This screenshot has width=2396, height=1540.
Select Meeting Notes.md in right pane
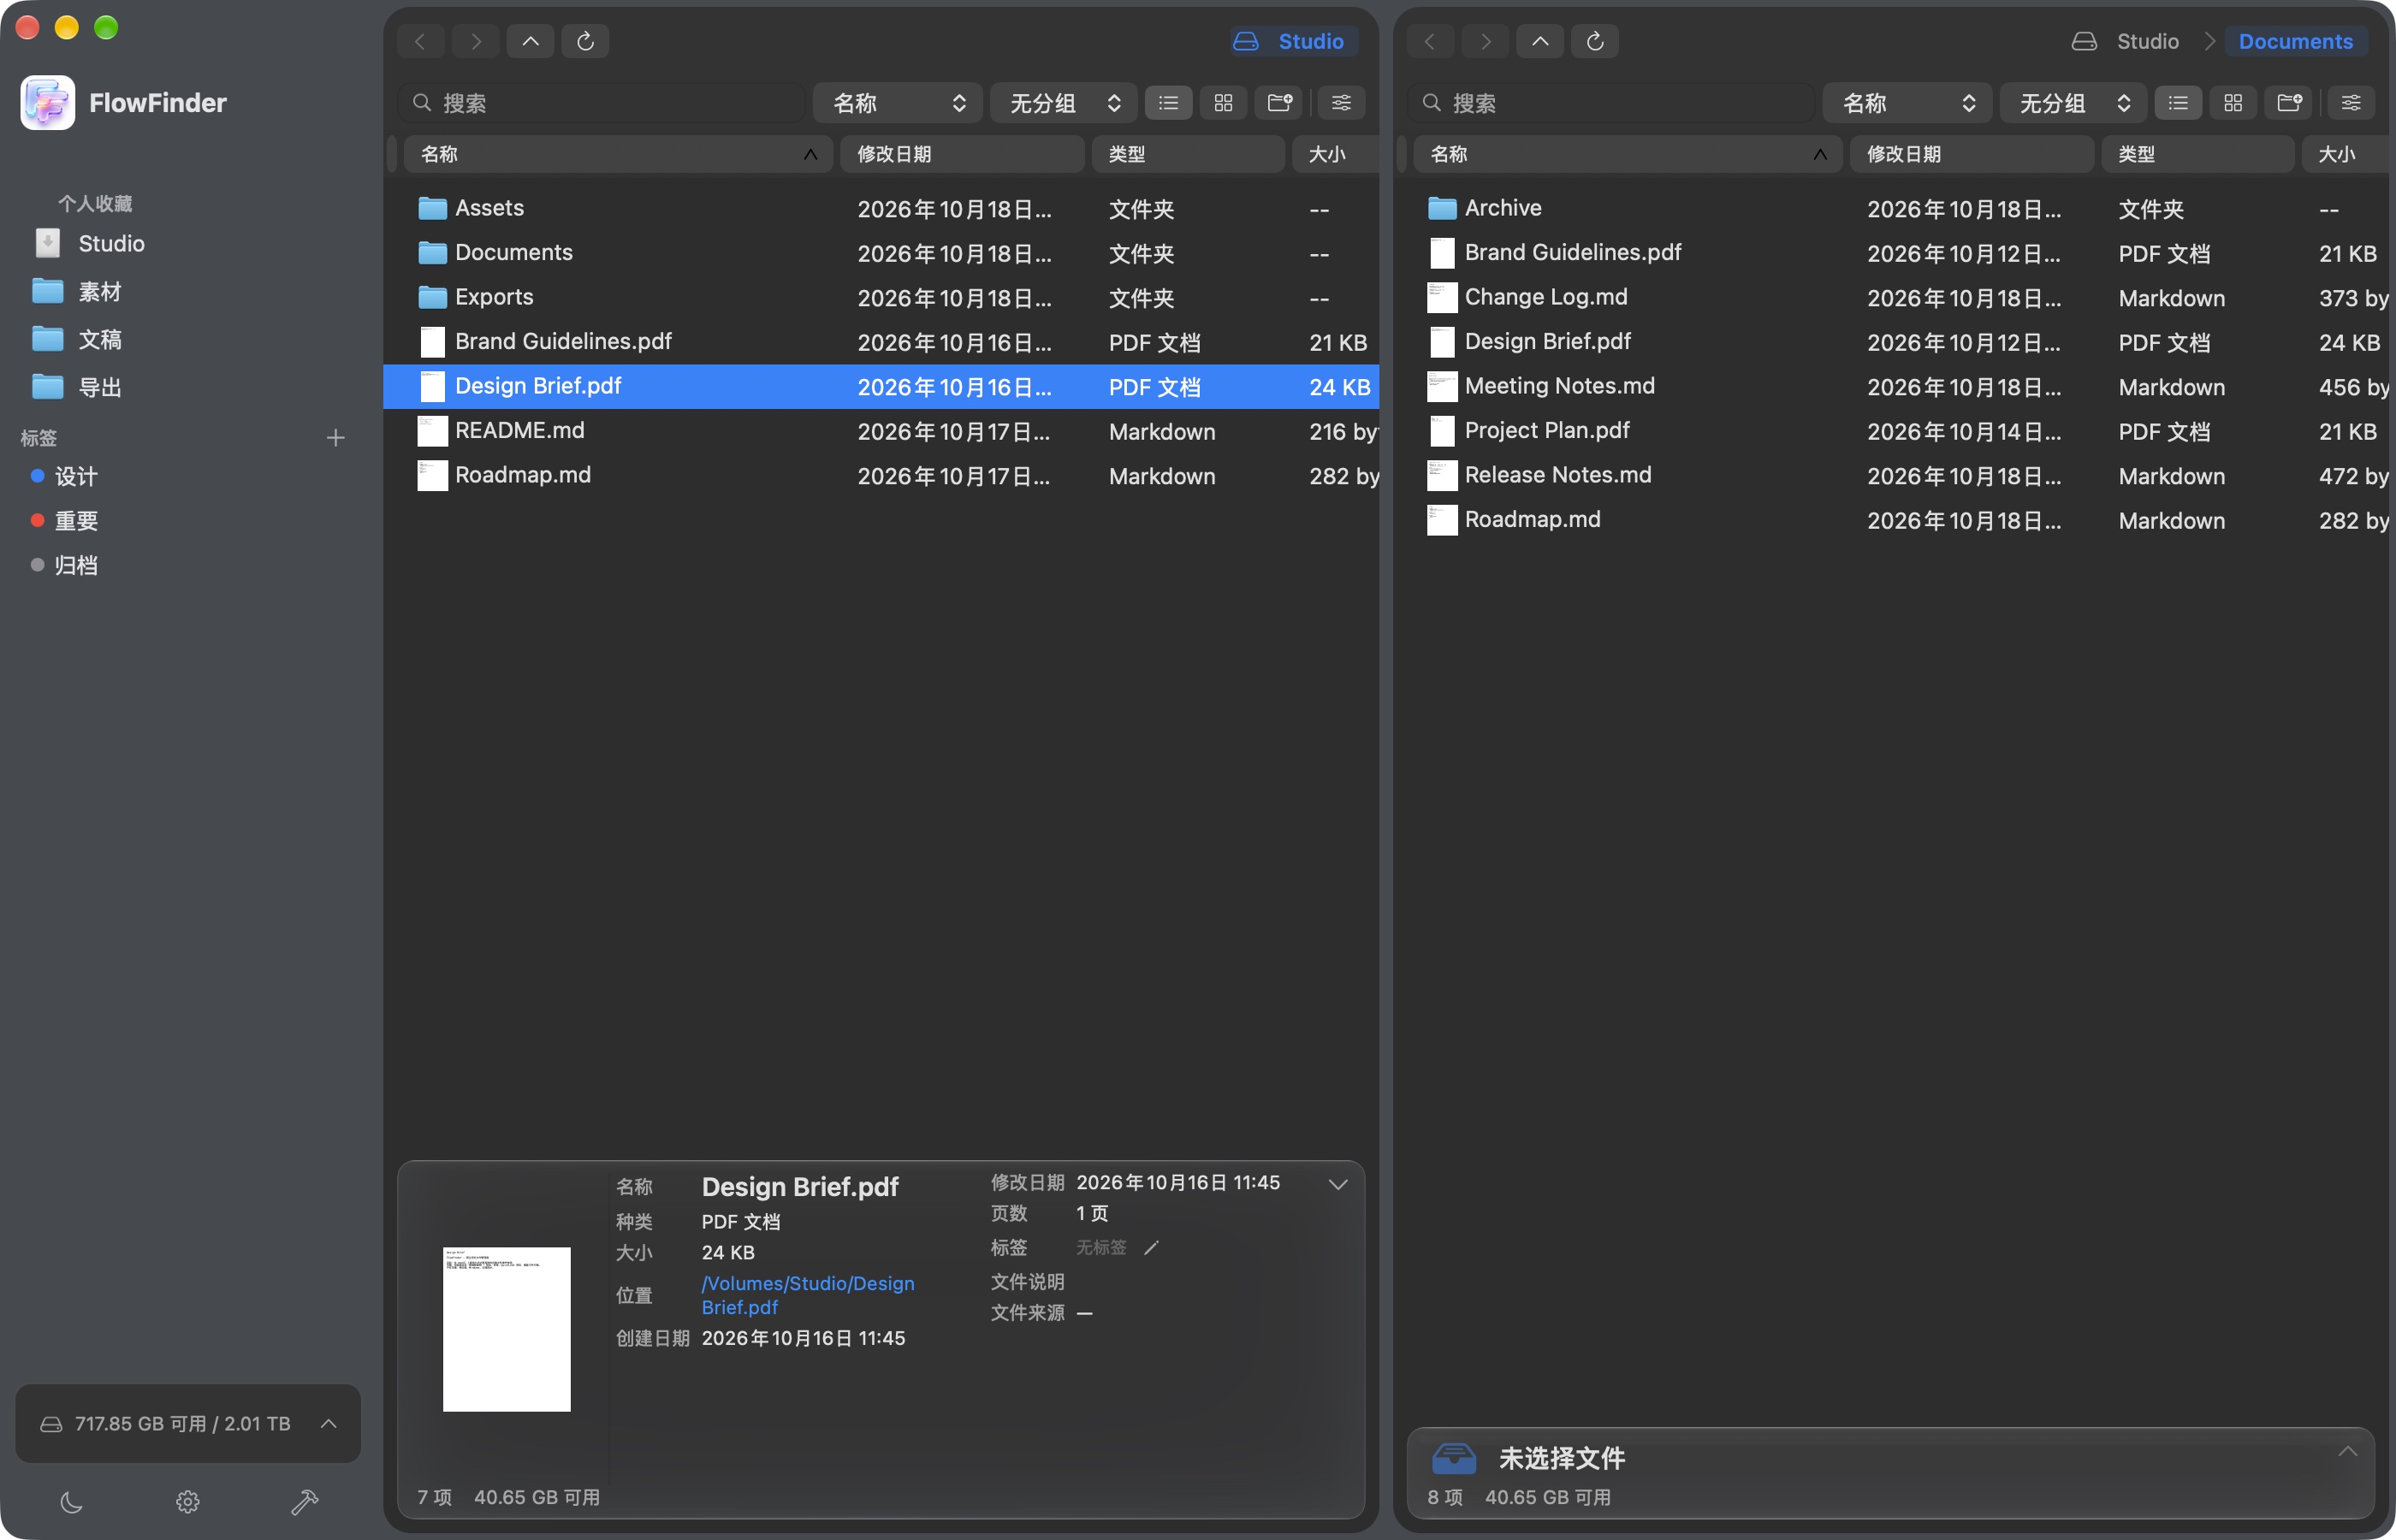click(x=1891, y=386)
